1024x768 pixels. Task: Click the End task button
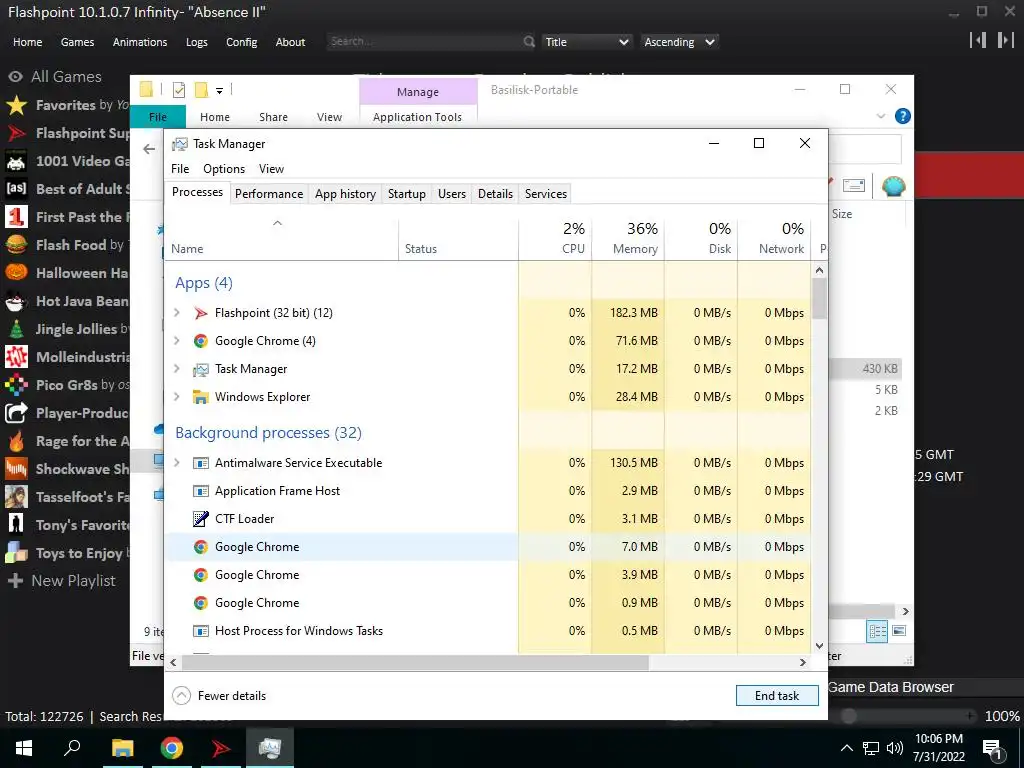pos(777,696)
